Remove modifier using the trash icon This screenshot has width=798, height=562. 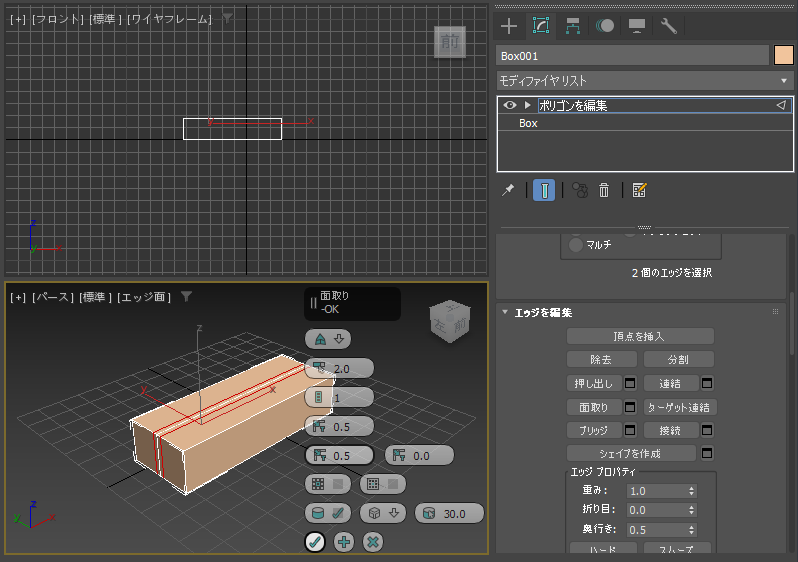click(x=604, y=190)
